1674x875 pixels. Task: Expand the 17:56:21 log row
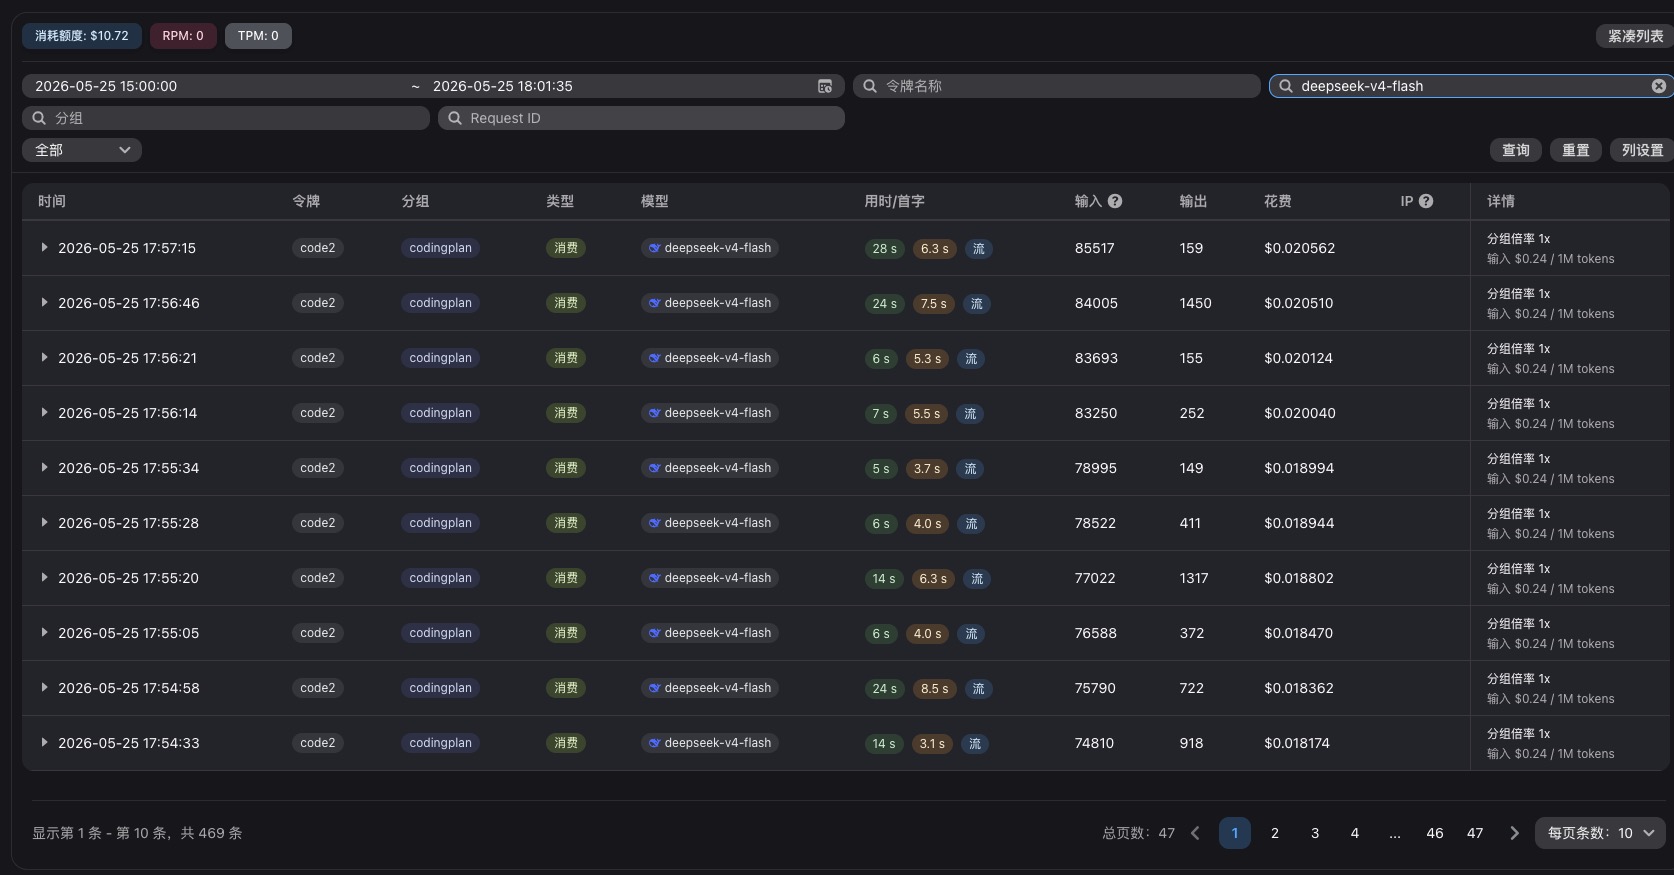44,357
